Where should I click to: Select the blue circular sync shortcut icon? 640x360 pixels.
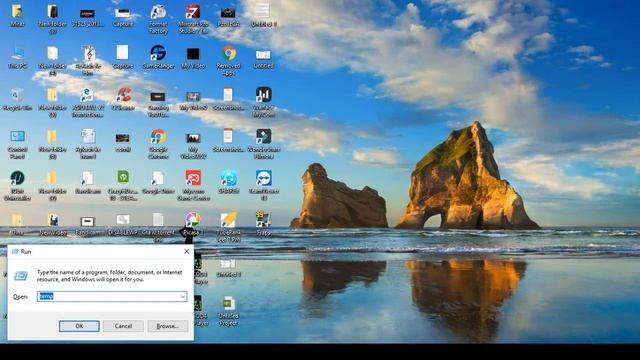tap(229, 178)
